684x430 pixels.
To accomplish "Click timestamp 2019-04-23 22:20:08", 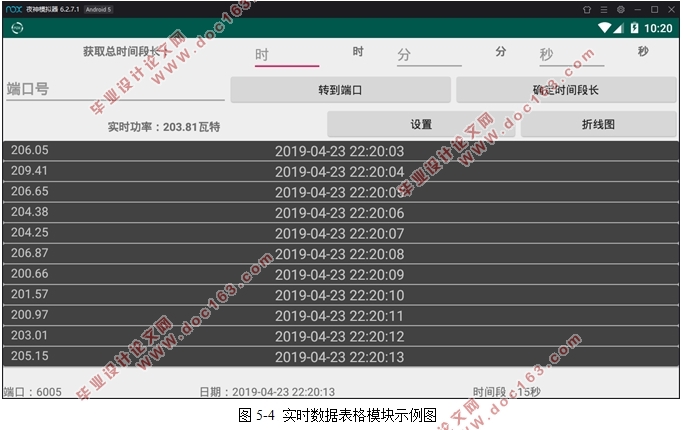I will (x=339, y=254).
